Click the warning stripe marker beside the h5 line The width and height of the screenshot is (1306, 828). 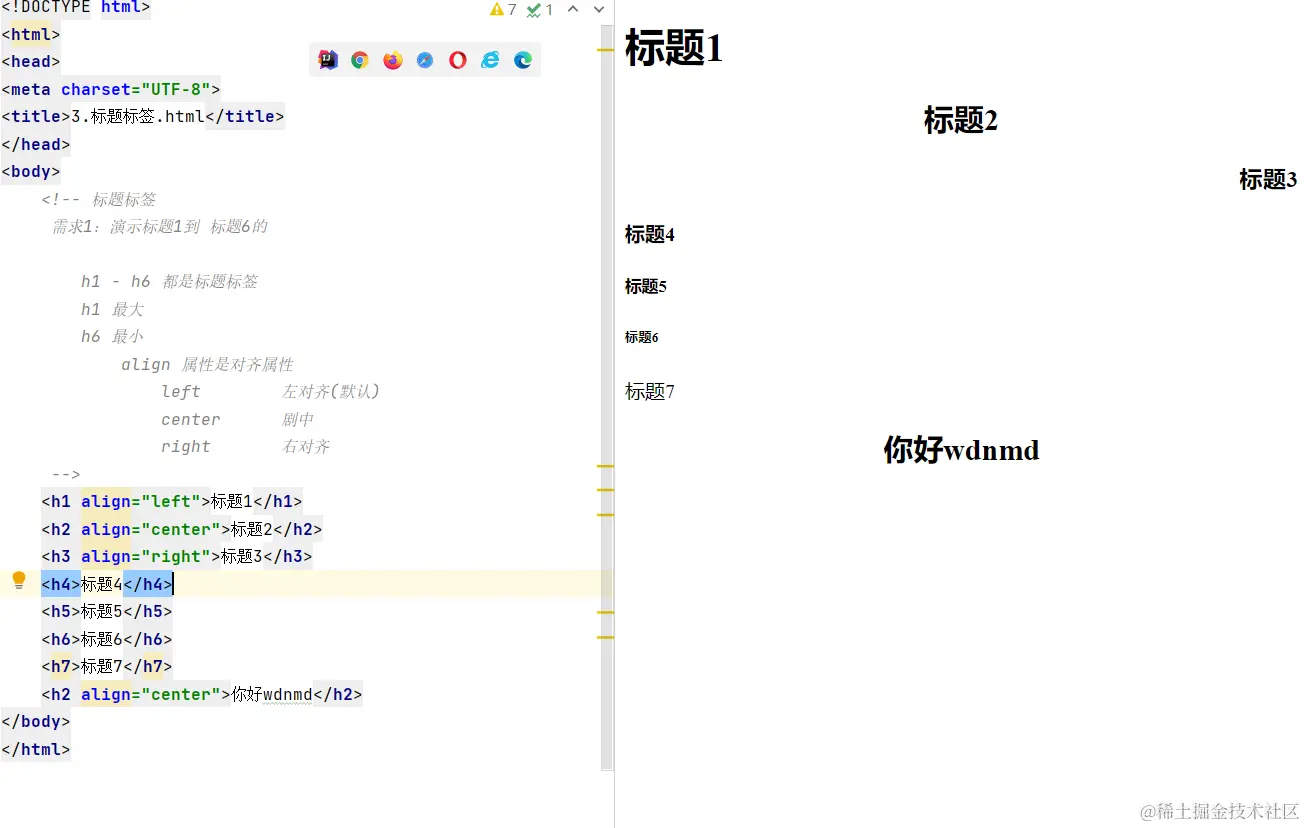click(x=605, y=612)
